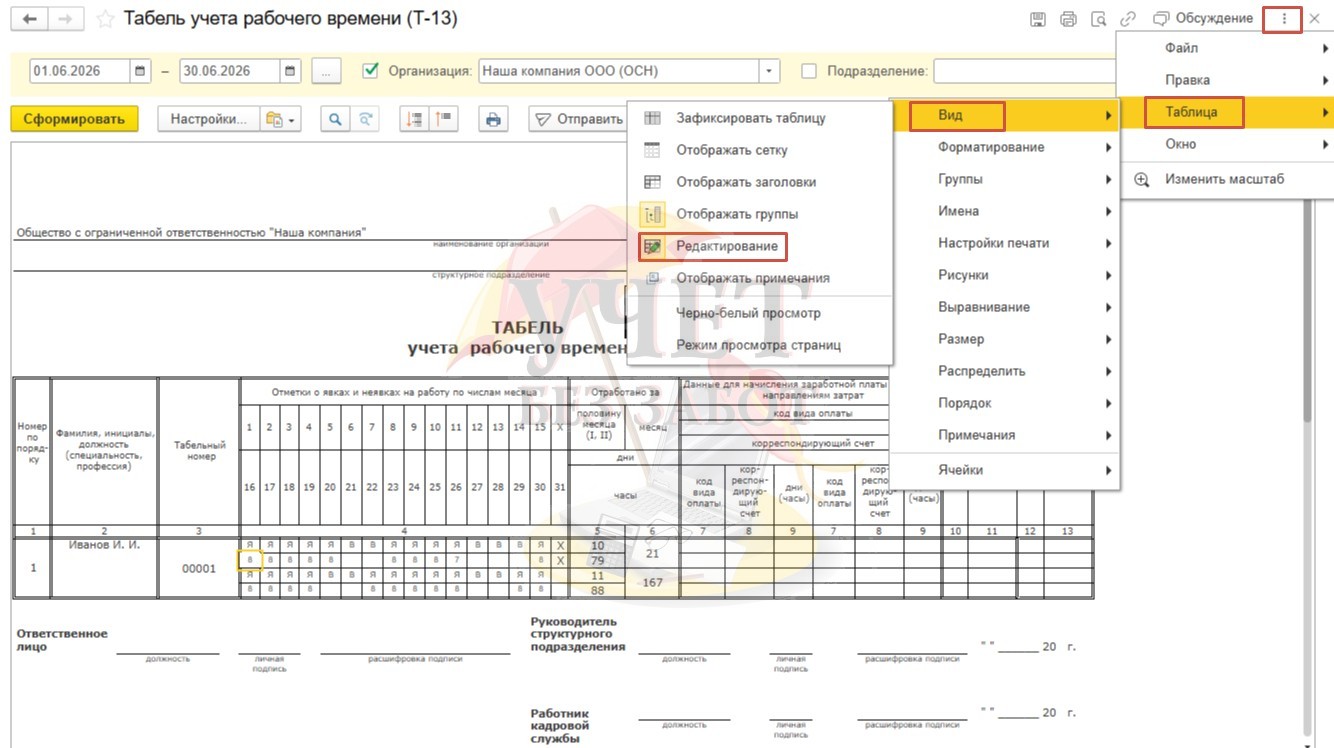This screenshot has width=1334, height=748.
Task: Click the Сформировать button
Action: tap(75, 119)
